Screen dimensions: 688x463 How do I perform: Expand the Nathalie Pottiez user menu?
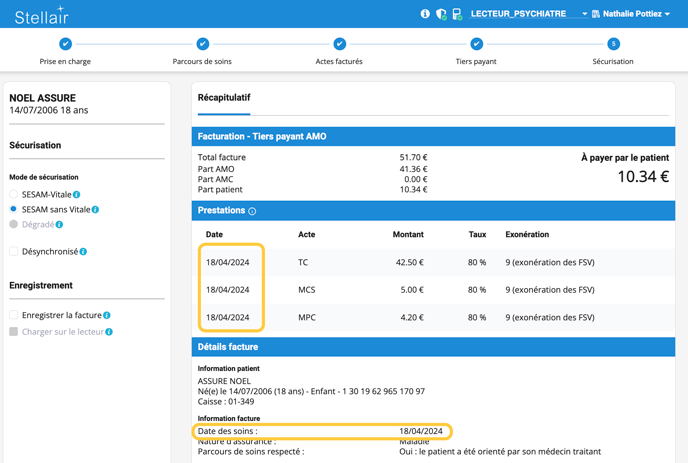coord(631,14)
